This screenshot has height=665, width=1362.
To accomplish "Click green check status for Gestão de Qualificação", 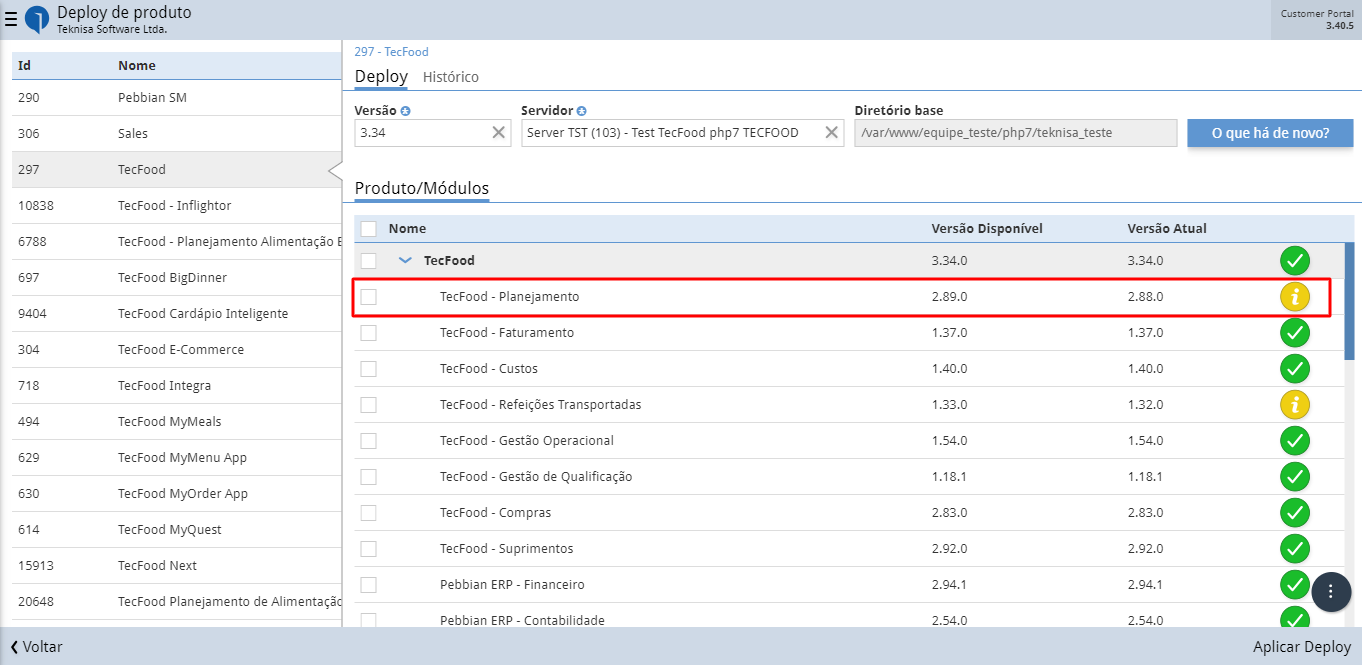I will coord(1295,477).
